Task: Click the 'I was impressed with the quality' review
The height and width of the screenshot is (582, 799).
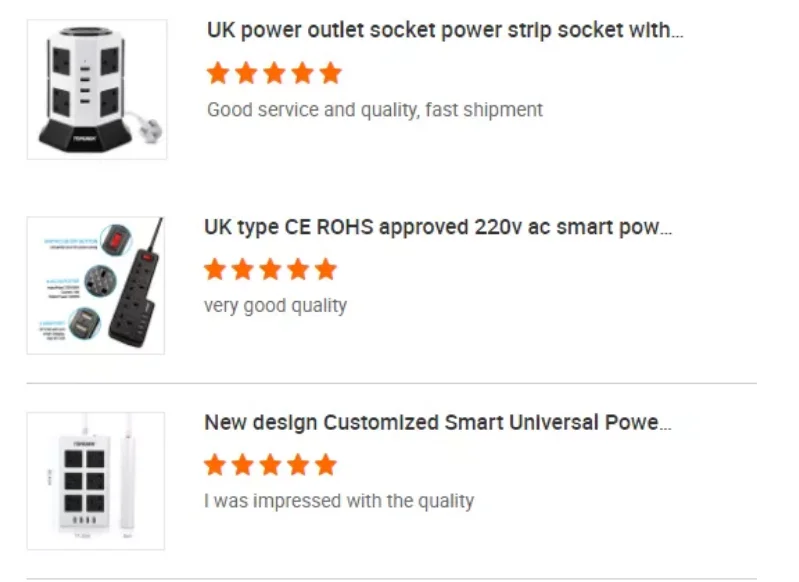Action: tap(338, 500)
